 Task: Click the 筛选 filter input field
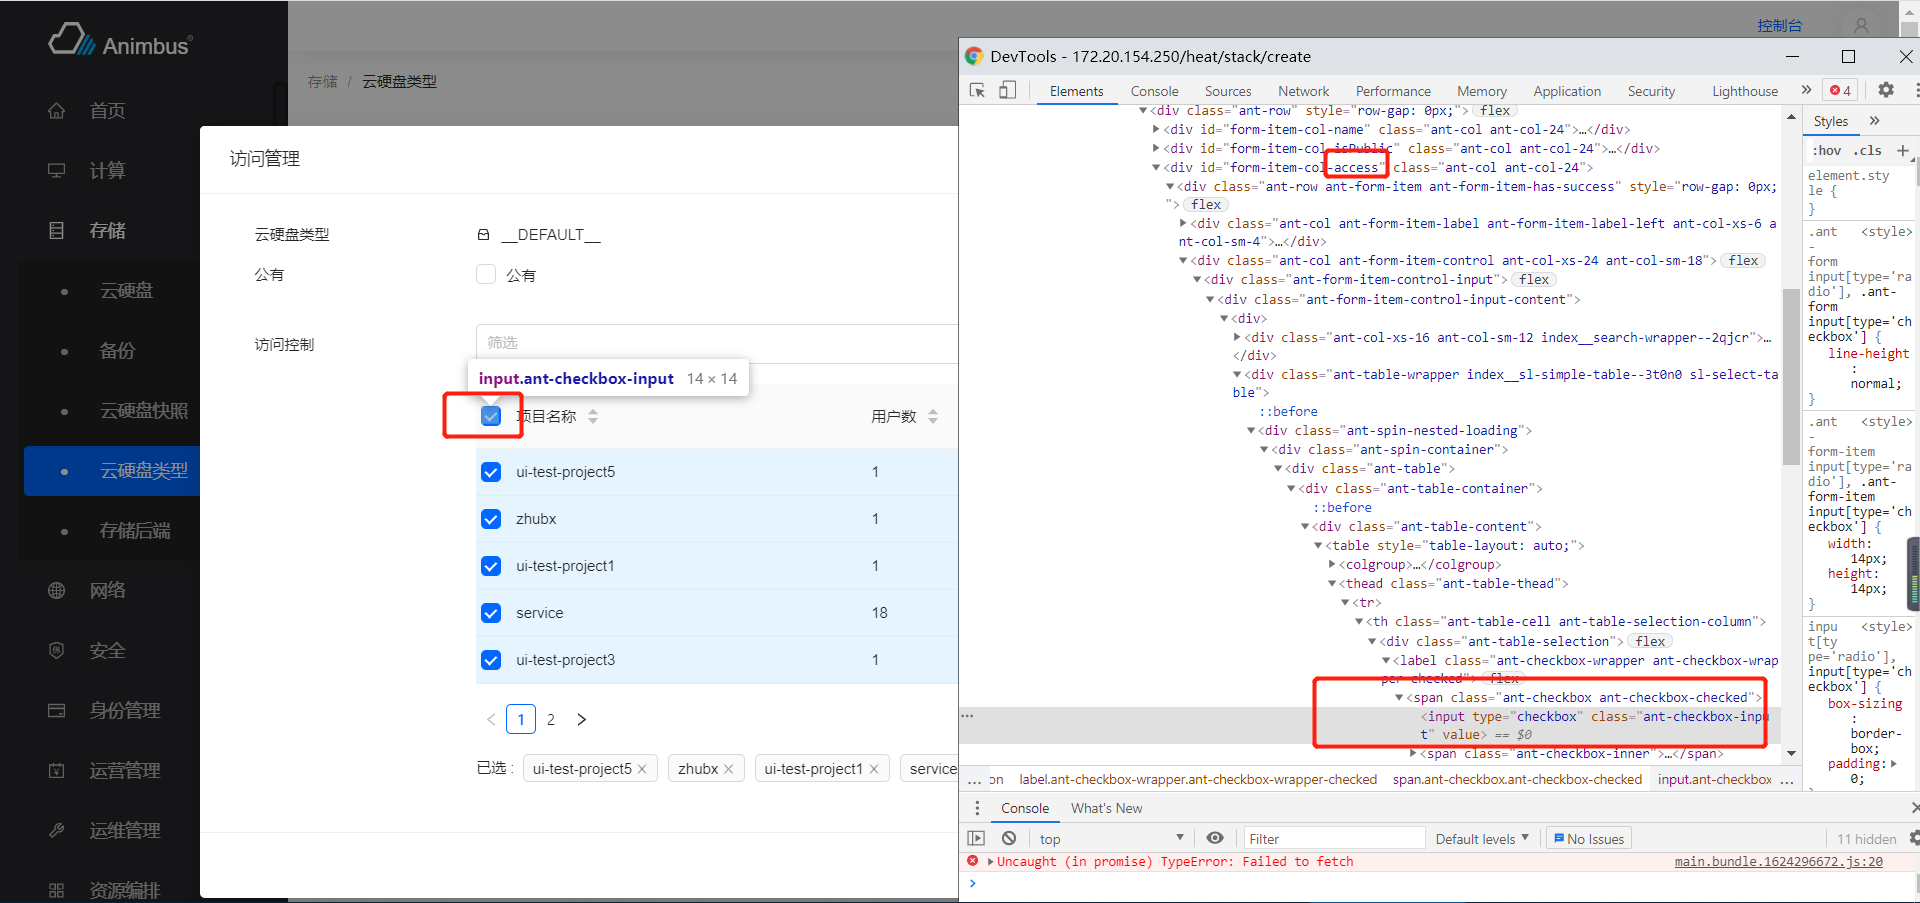pos(716,343)
